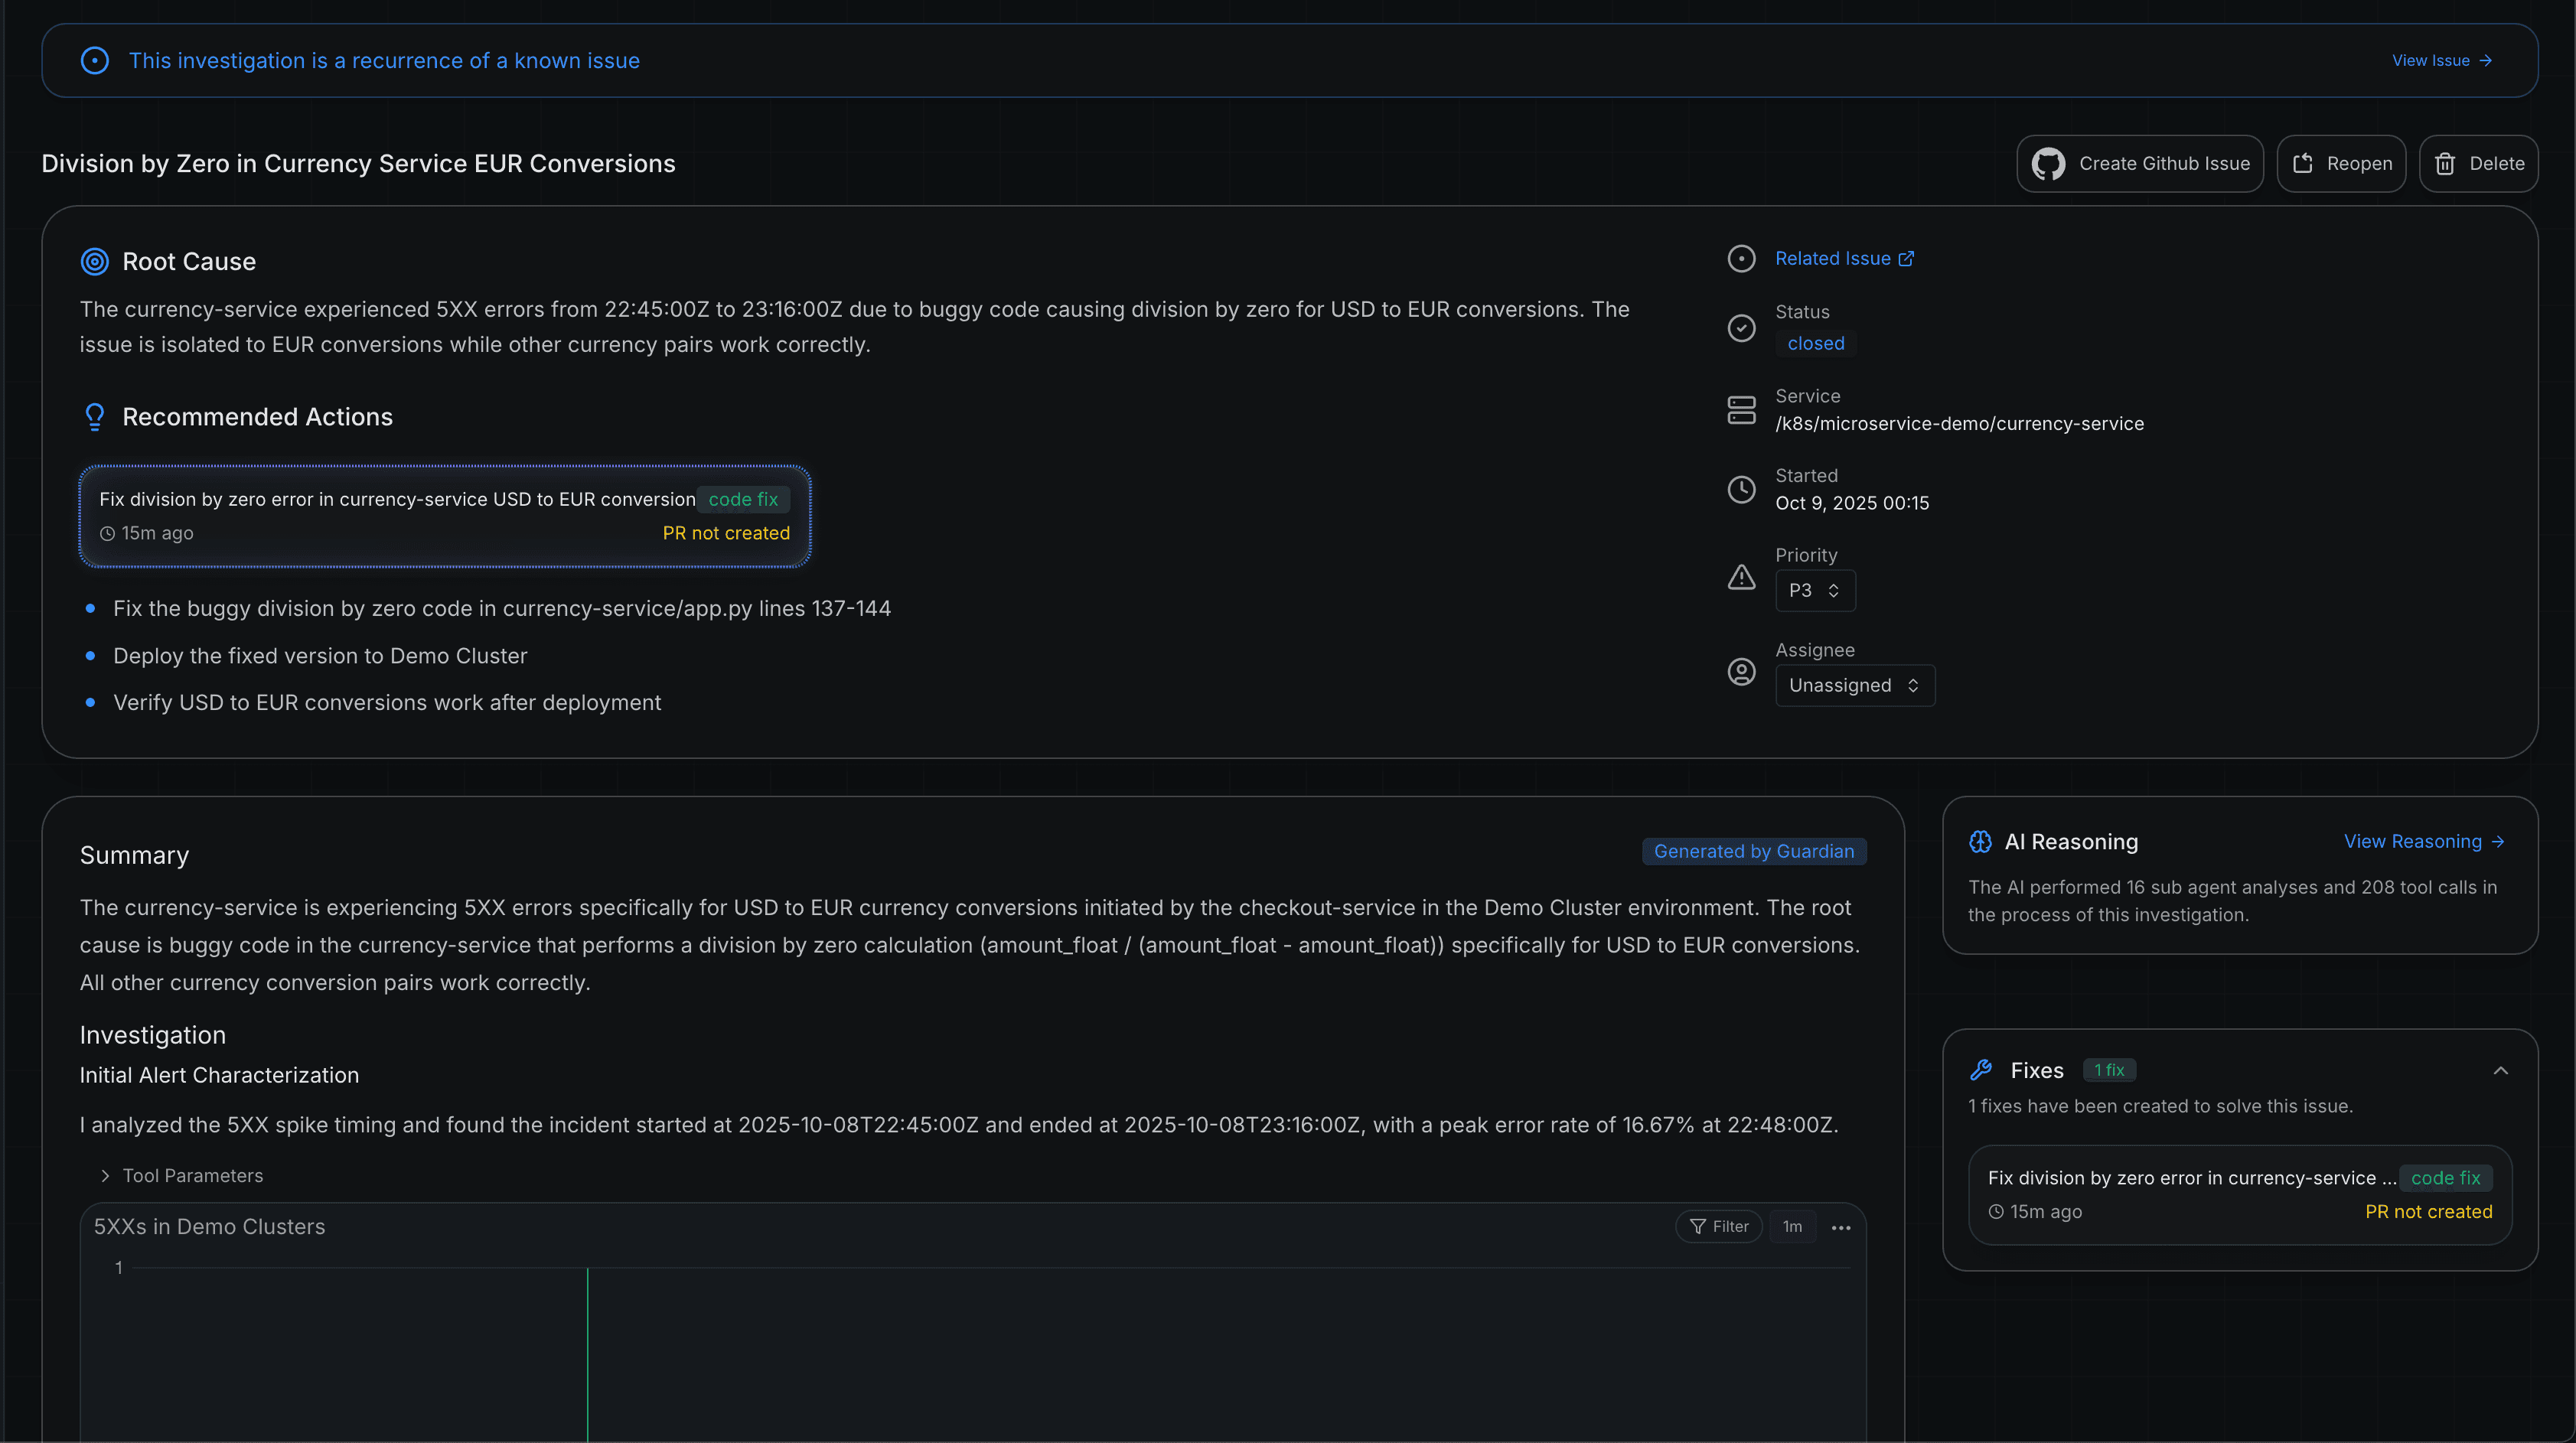Click the Reopen arrow icon
2576x1443 pixels.
pyautogui.click(x=2303, y=164)
